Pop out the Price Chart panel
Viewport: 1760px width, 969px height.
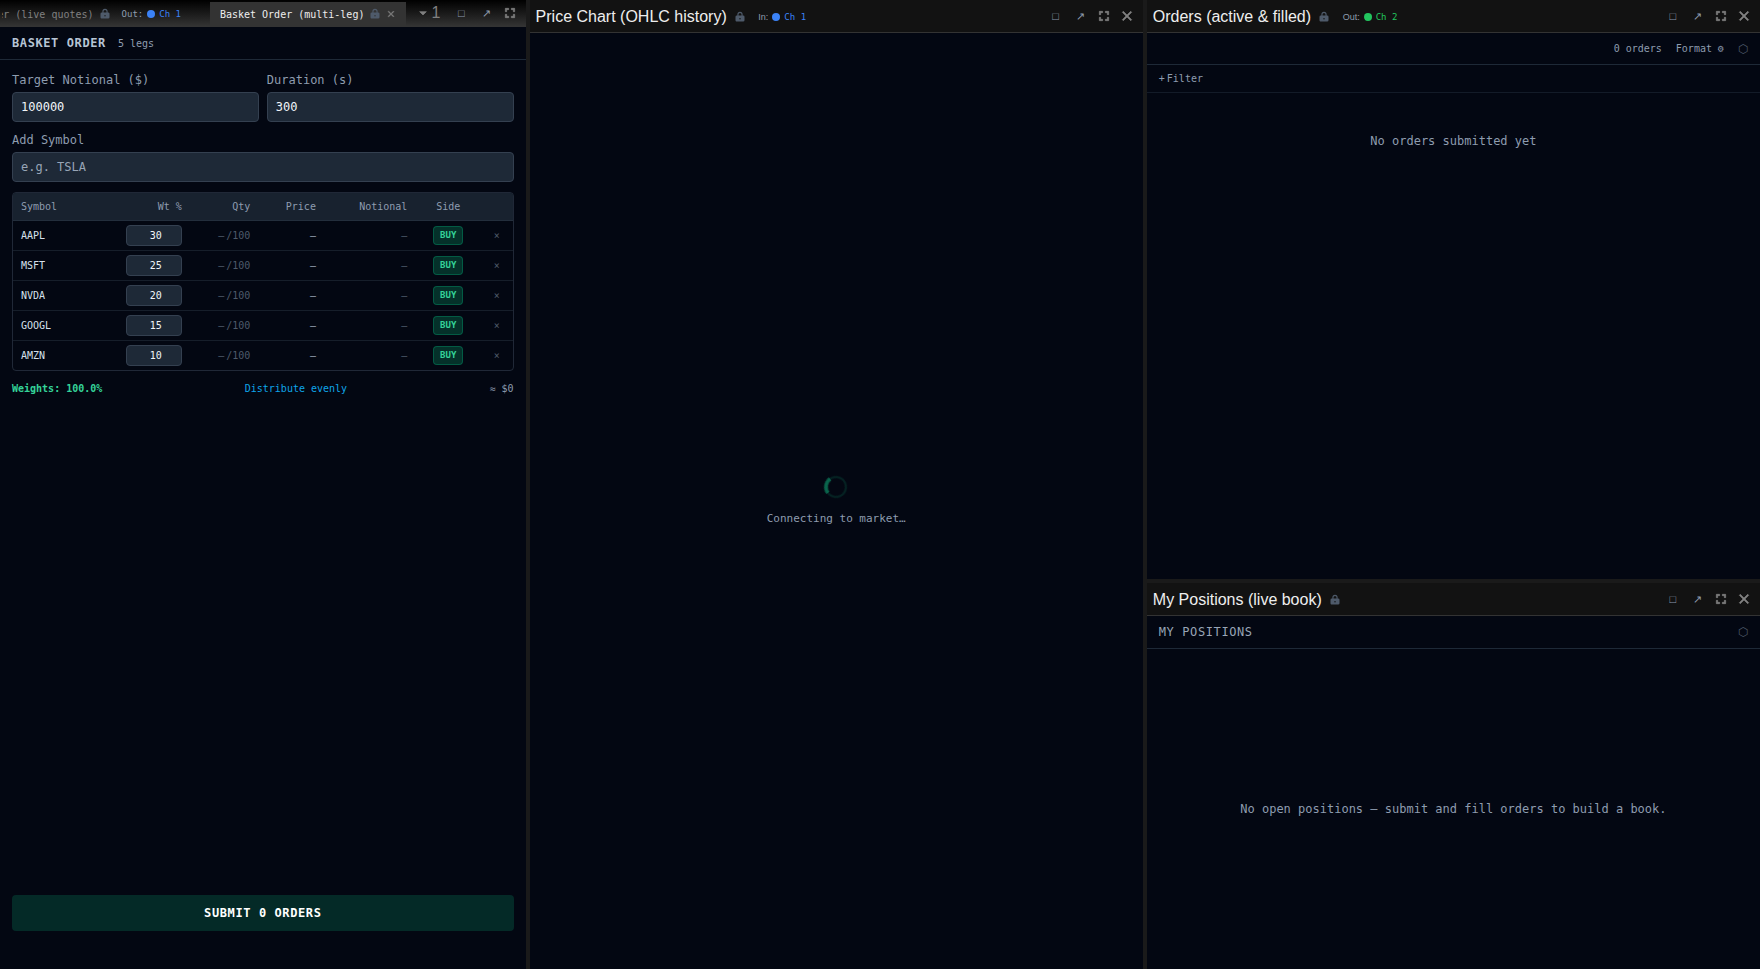click(x=1080, y=16)
